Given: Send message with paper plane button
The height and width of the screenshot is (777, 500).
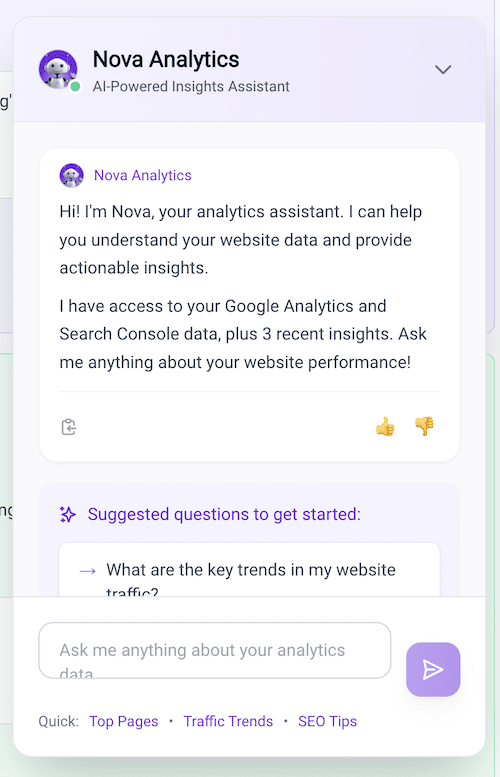Looking at the screenshot, I should [433, 669].
